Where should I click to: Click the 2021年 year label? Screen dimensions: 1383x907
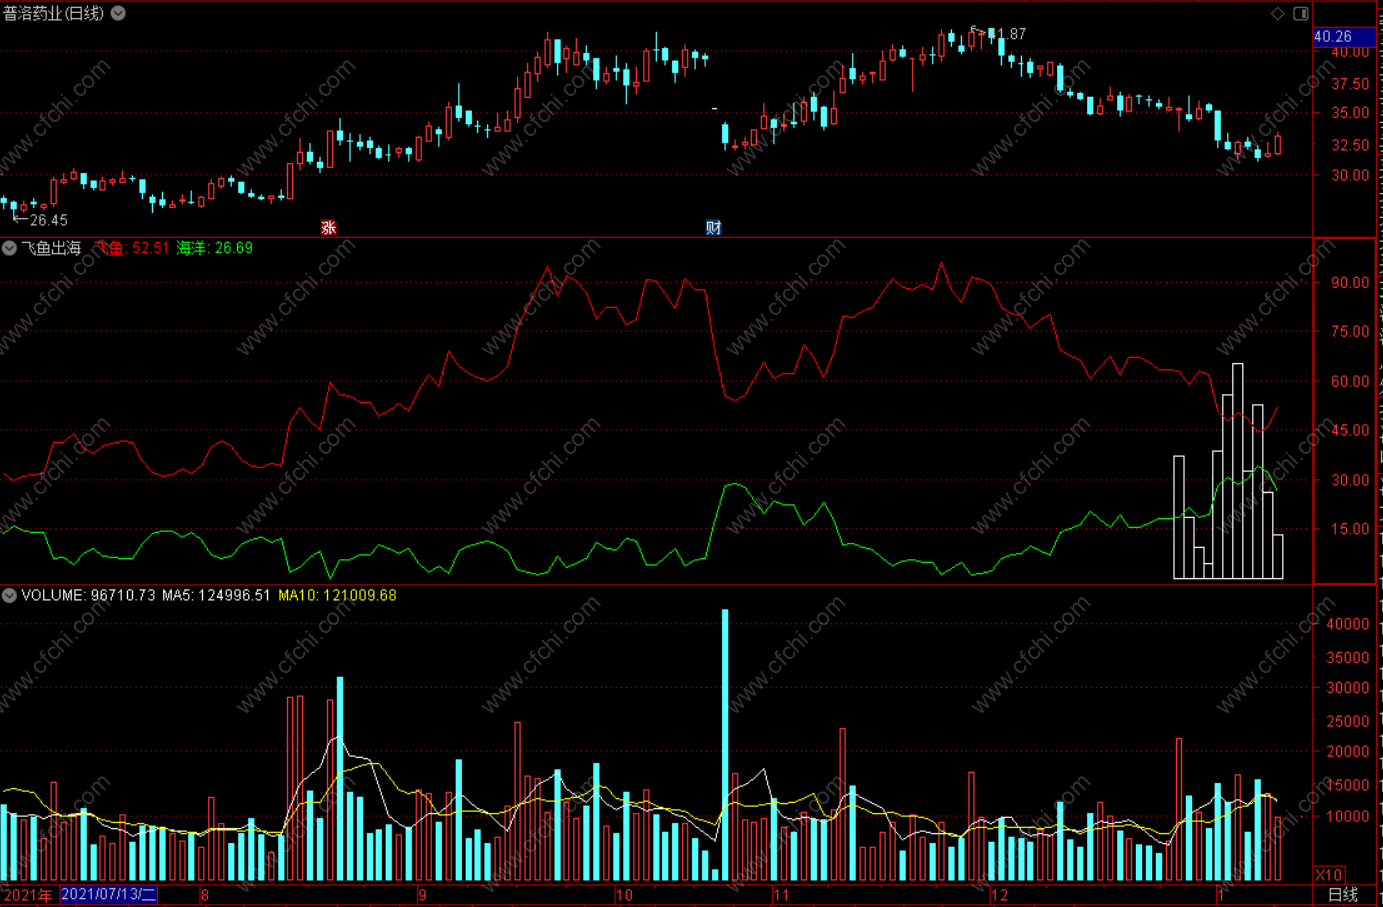coord(28,895)
